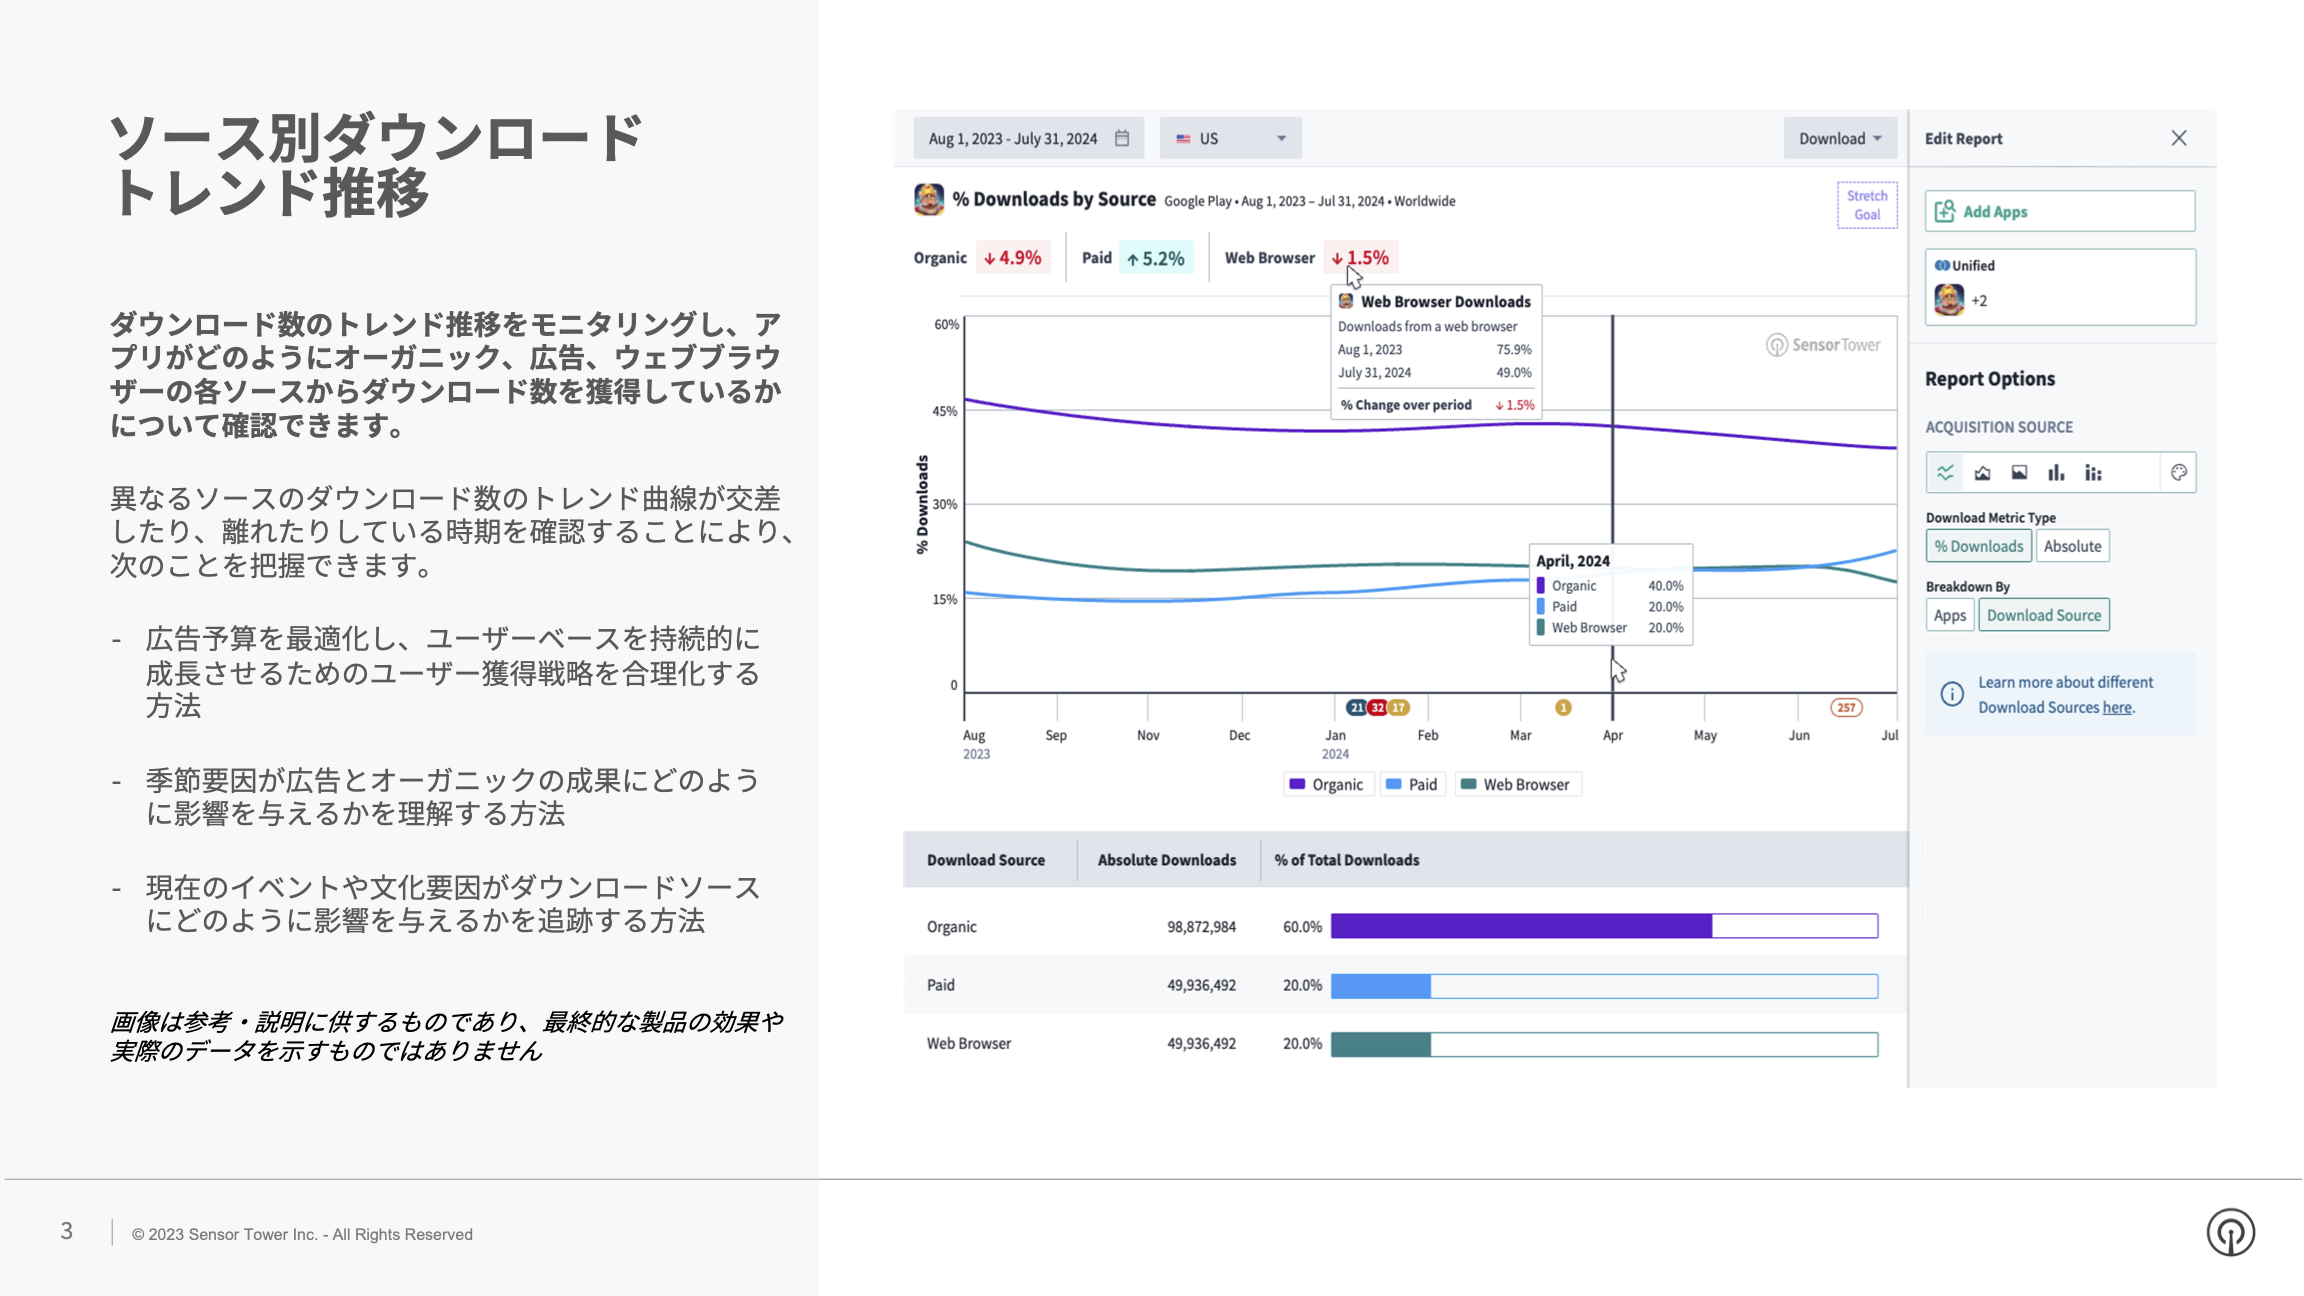Click the calendar icon in date range
This screenshot has height=1296, width=2304.
(x=1122, y=138)
